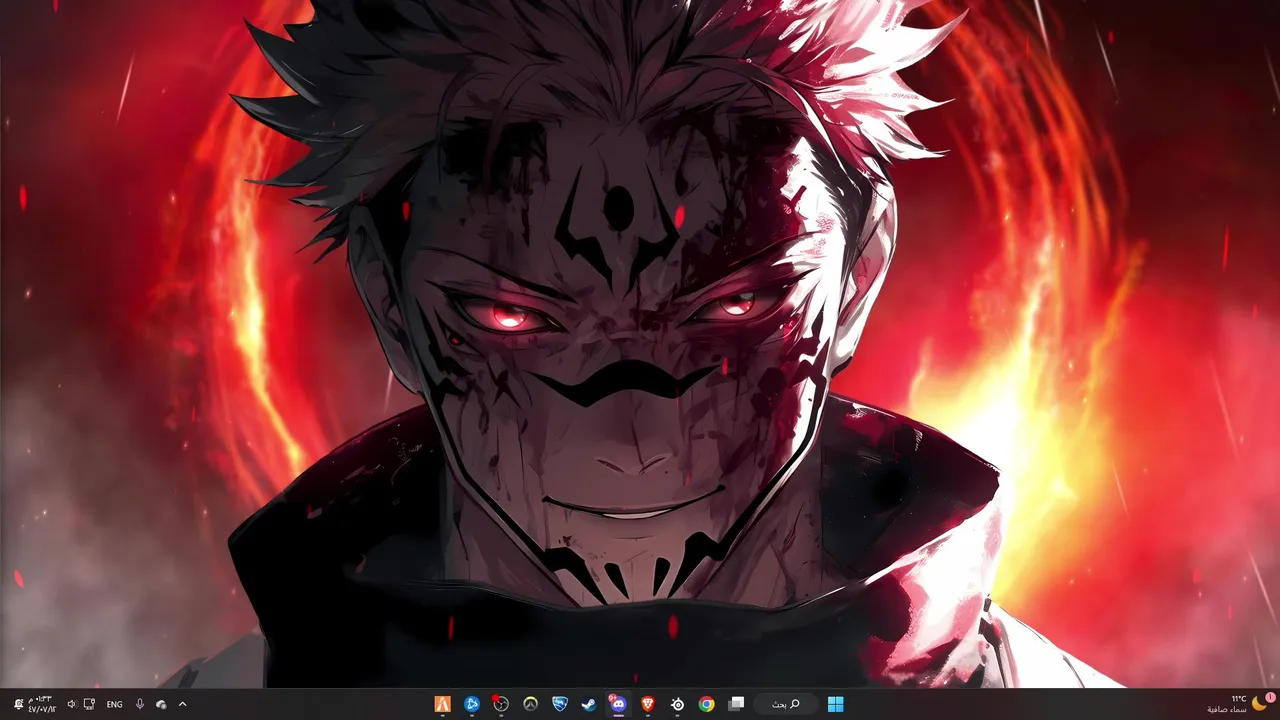Open Task View from the taskbar
Image resolution: width=1280 pixels, height=720 pixels.
(736, 704)
